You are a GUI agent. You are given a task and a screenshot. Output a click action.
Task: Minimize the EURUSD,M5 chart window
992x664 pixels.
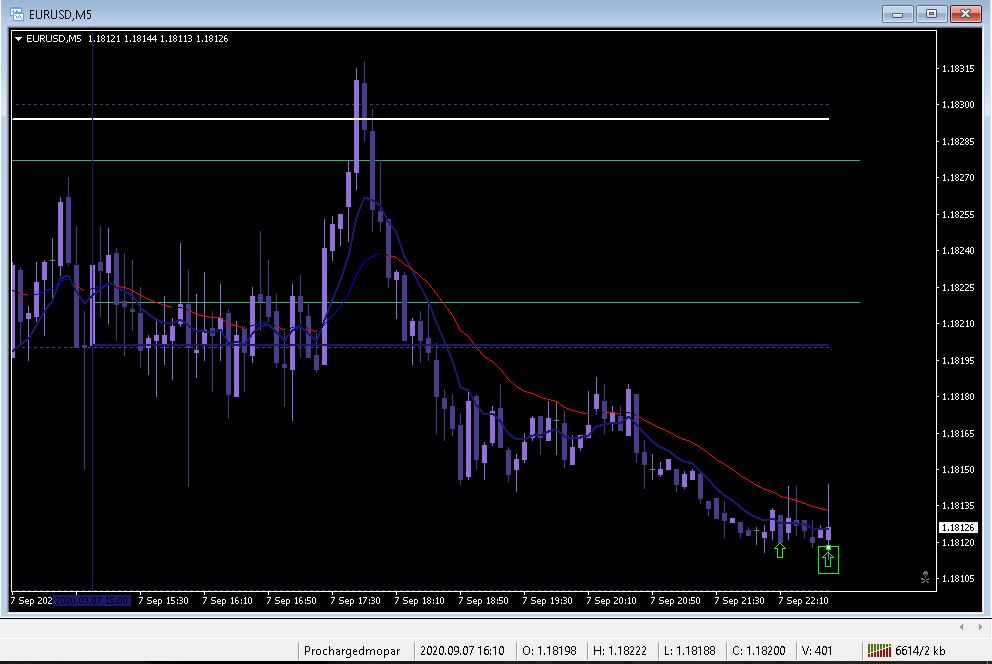[898, 14]
